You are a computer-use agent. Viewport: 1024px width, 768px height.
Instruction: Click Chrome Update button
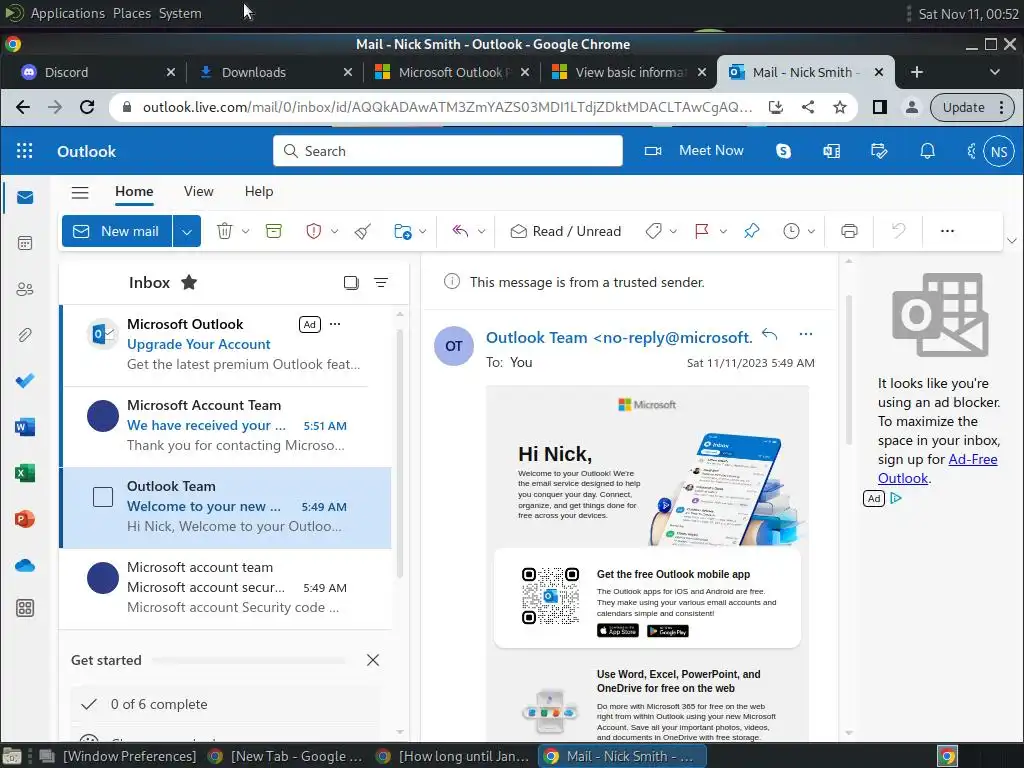click(972, 107)
